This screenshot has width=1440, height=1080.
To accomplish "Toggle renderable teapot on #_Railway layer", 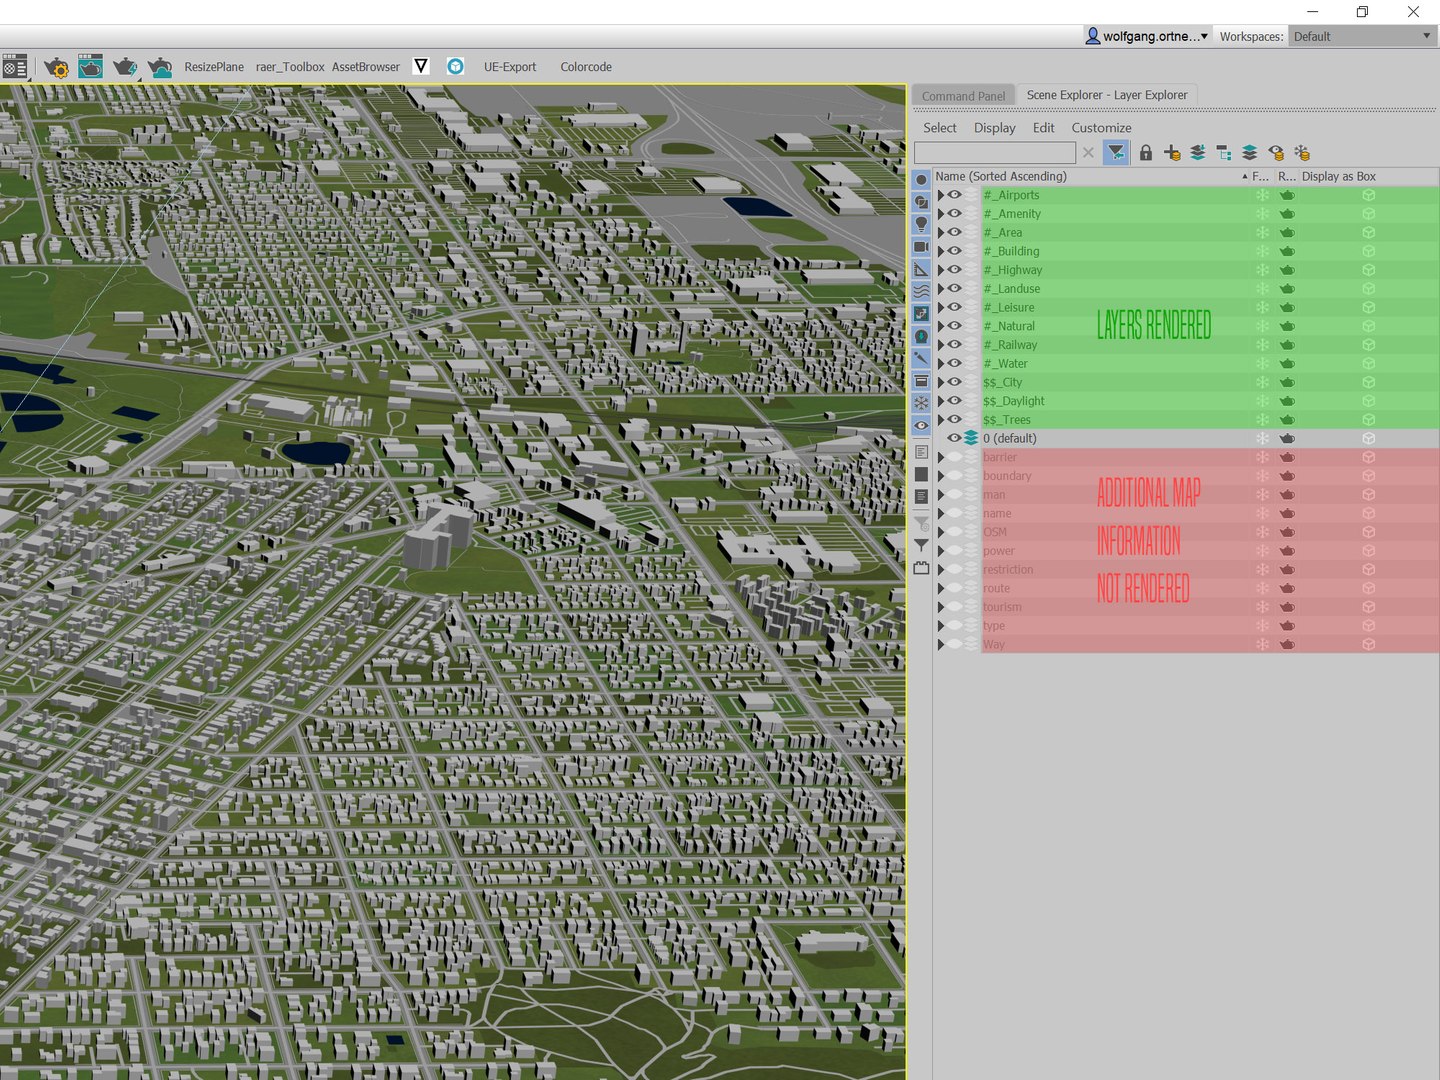I will pos(1287,345).
